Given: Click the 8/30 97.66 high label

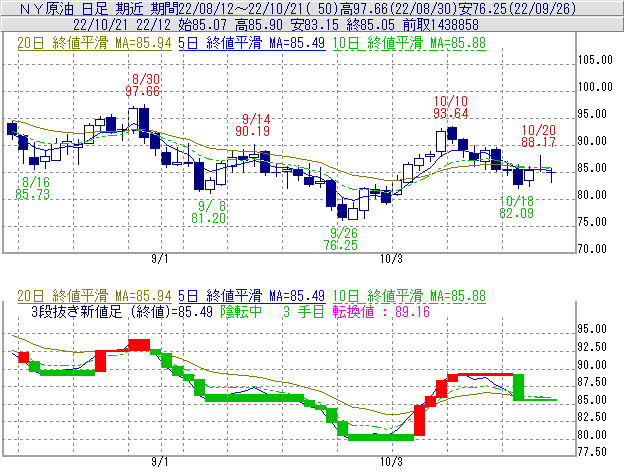Looking at the screenshot, I should click(x=143, y=85).
